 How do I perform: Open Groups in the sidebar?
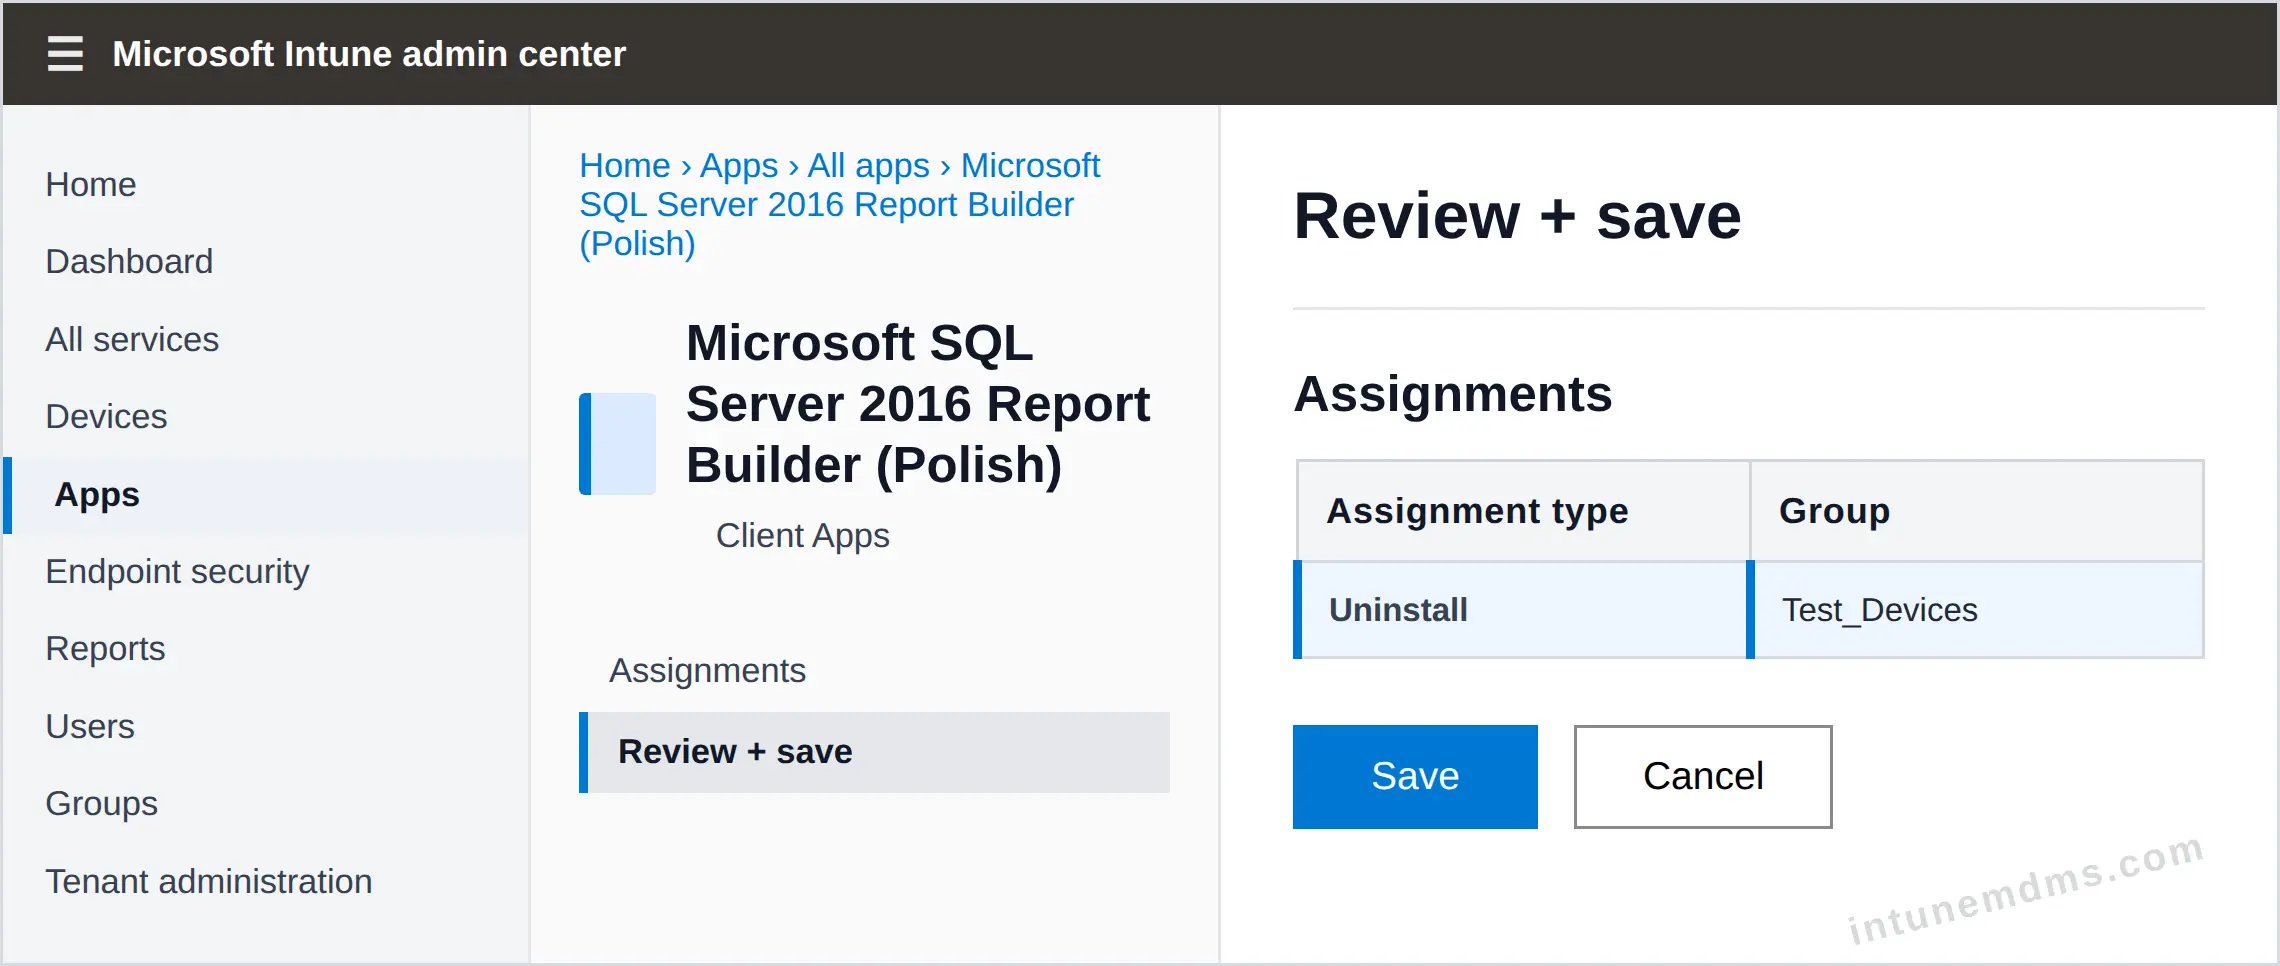pyautogui.click(x=101, y=803)
